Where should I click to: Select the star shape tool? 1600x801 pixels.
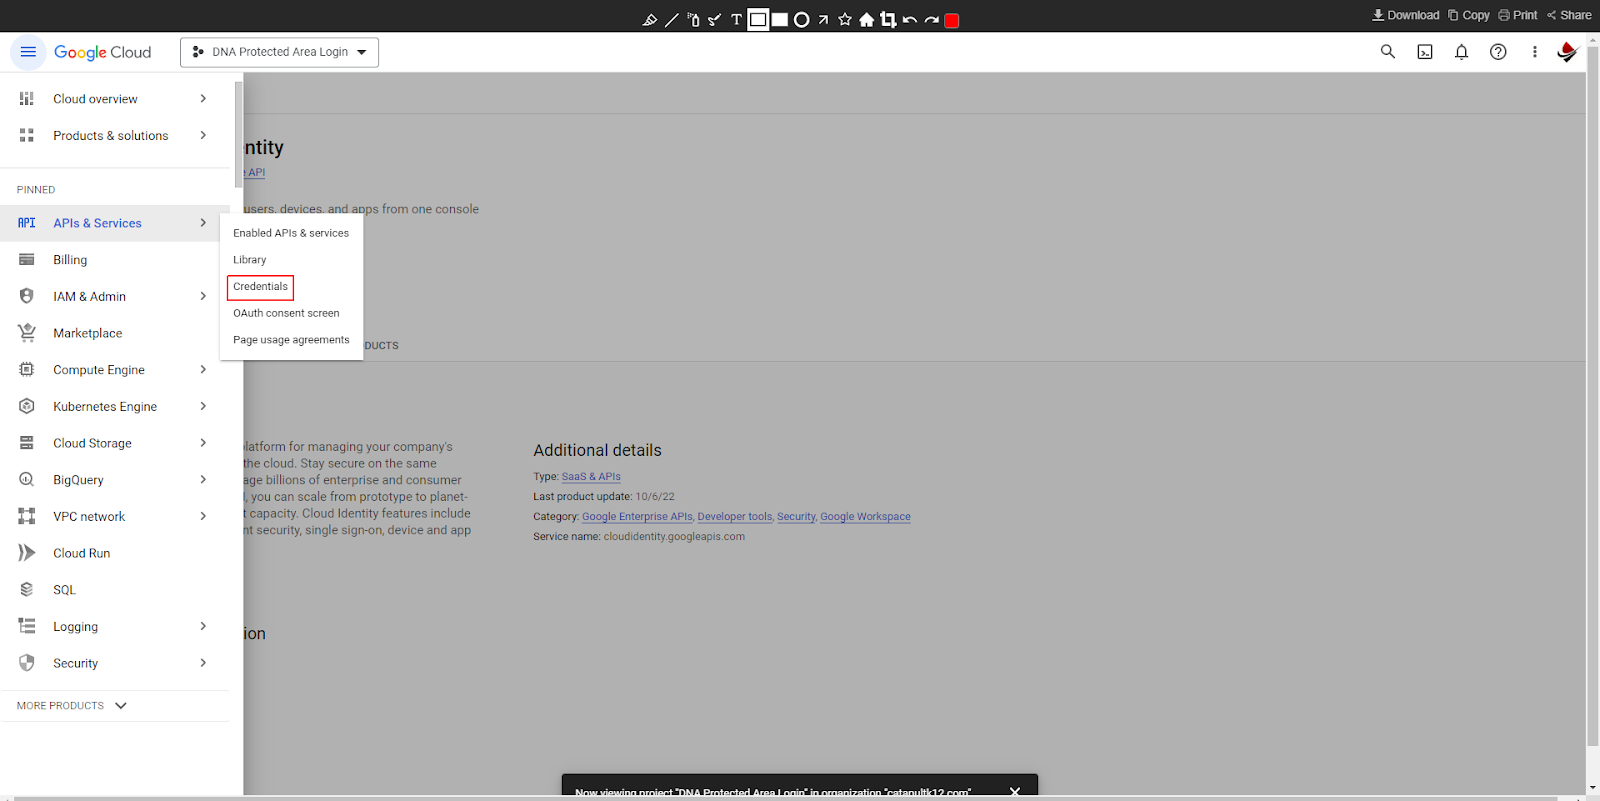845,20
